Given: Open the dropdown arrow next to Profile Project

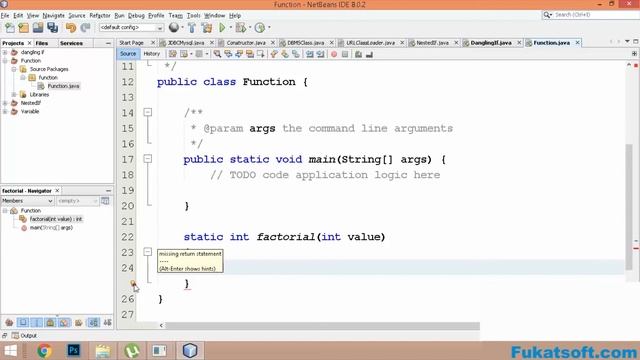Looking at the screenshot, I should tap(269, 28).
